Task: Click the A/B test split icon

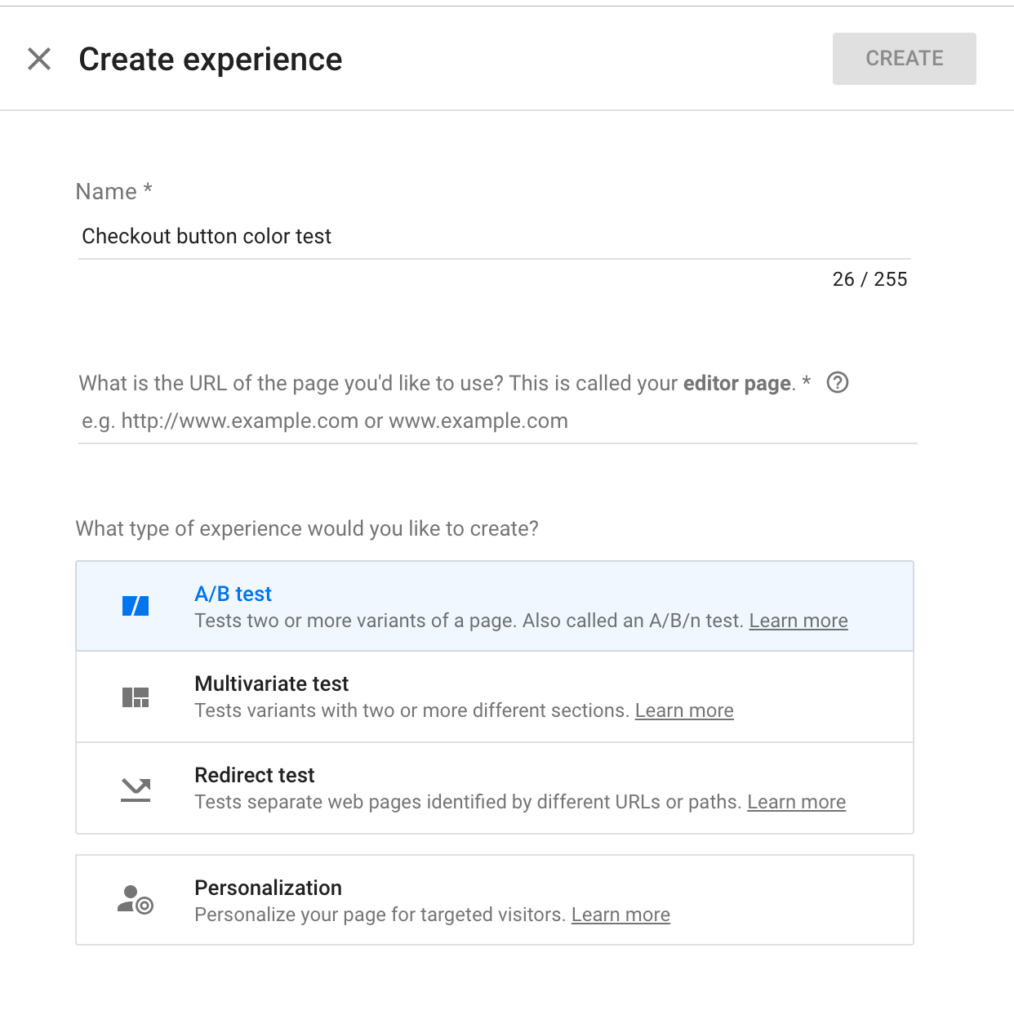Action: pos(135,606)
